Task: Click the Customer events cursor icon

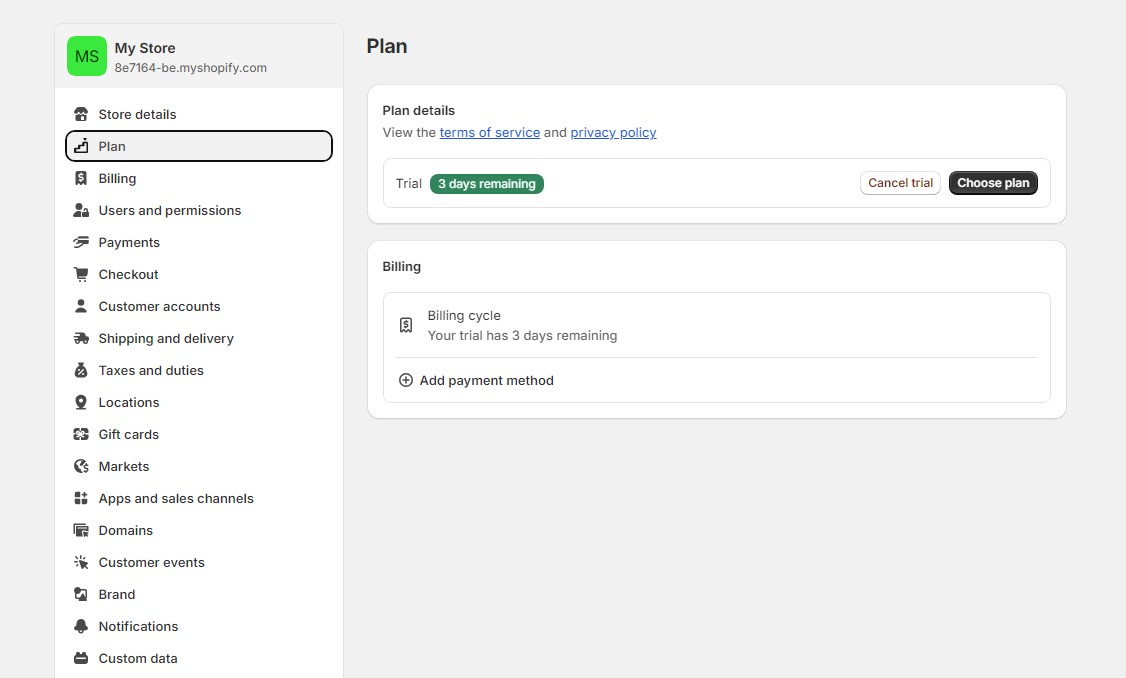Action: point(81,562)
